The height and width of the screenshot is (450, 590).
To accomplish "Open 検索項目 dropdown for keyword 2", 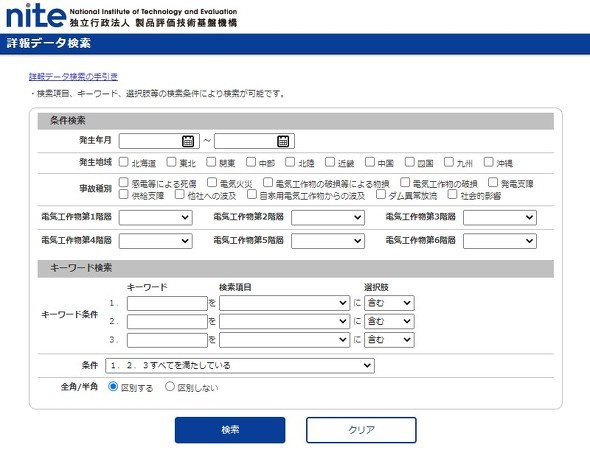I will click(284, 321).
